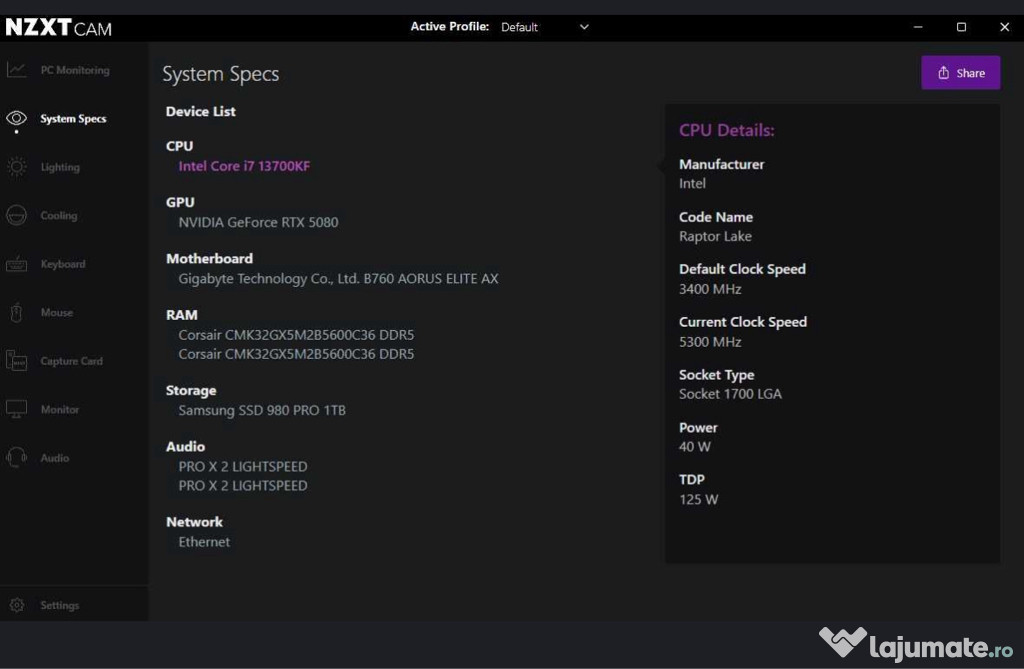Select Samsung SSD 980 PRO 1TB
Image resolution: width=1024 pixels, height=669 pixels.
point(262,410)
